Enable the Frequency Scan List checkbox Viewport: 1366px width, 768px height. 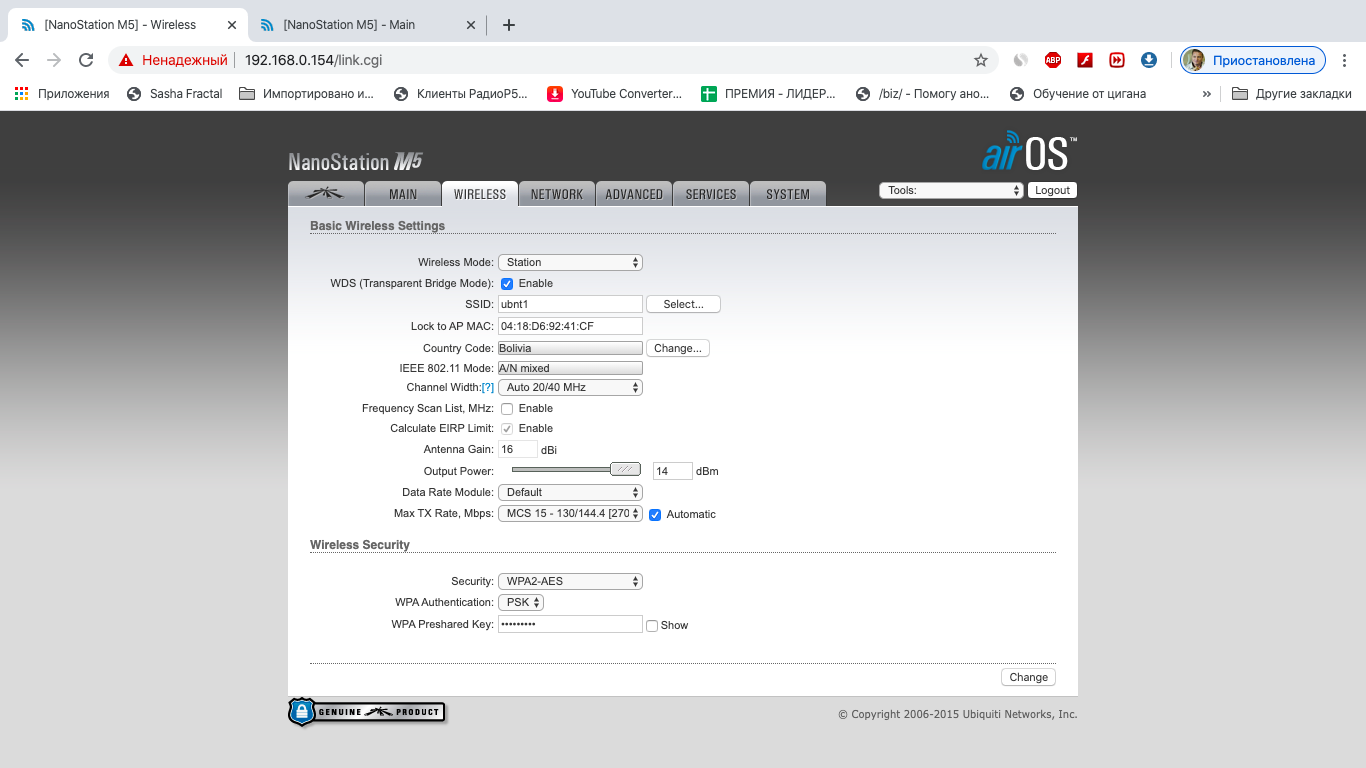pyautogui.click(x=507, y=409)
